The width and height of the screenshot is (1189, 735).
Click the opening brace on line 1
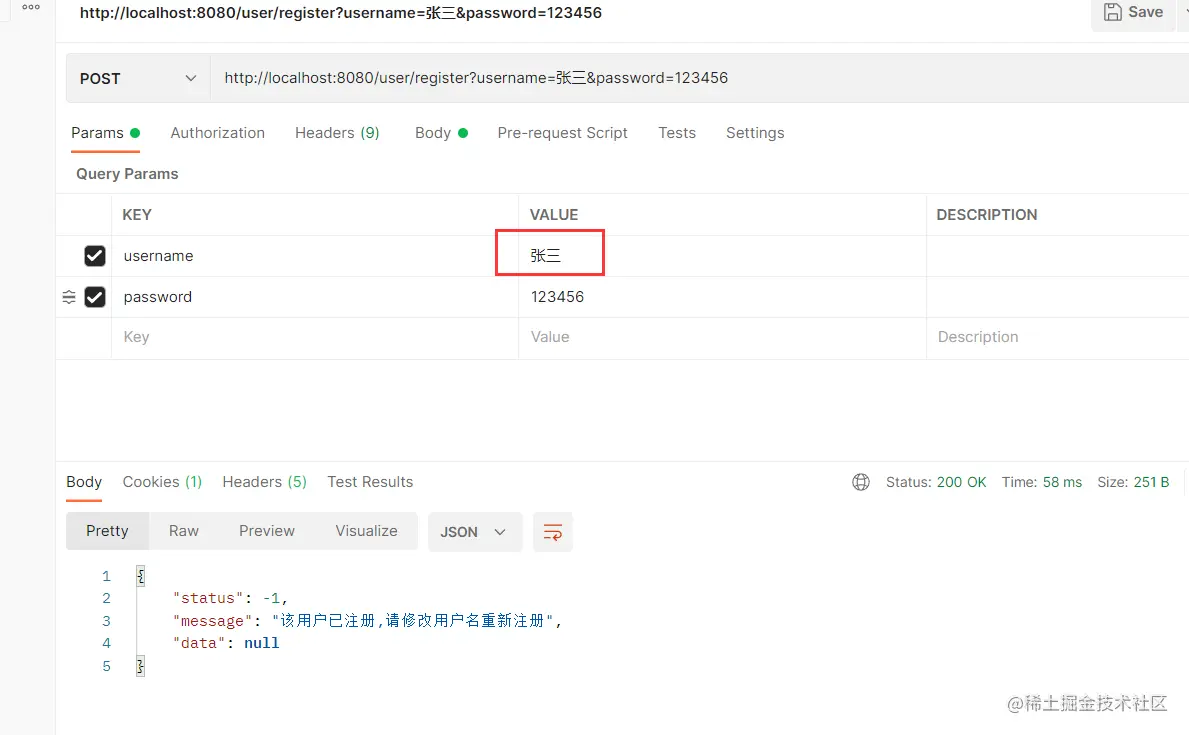140,576
